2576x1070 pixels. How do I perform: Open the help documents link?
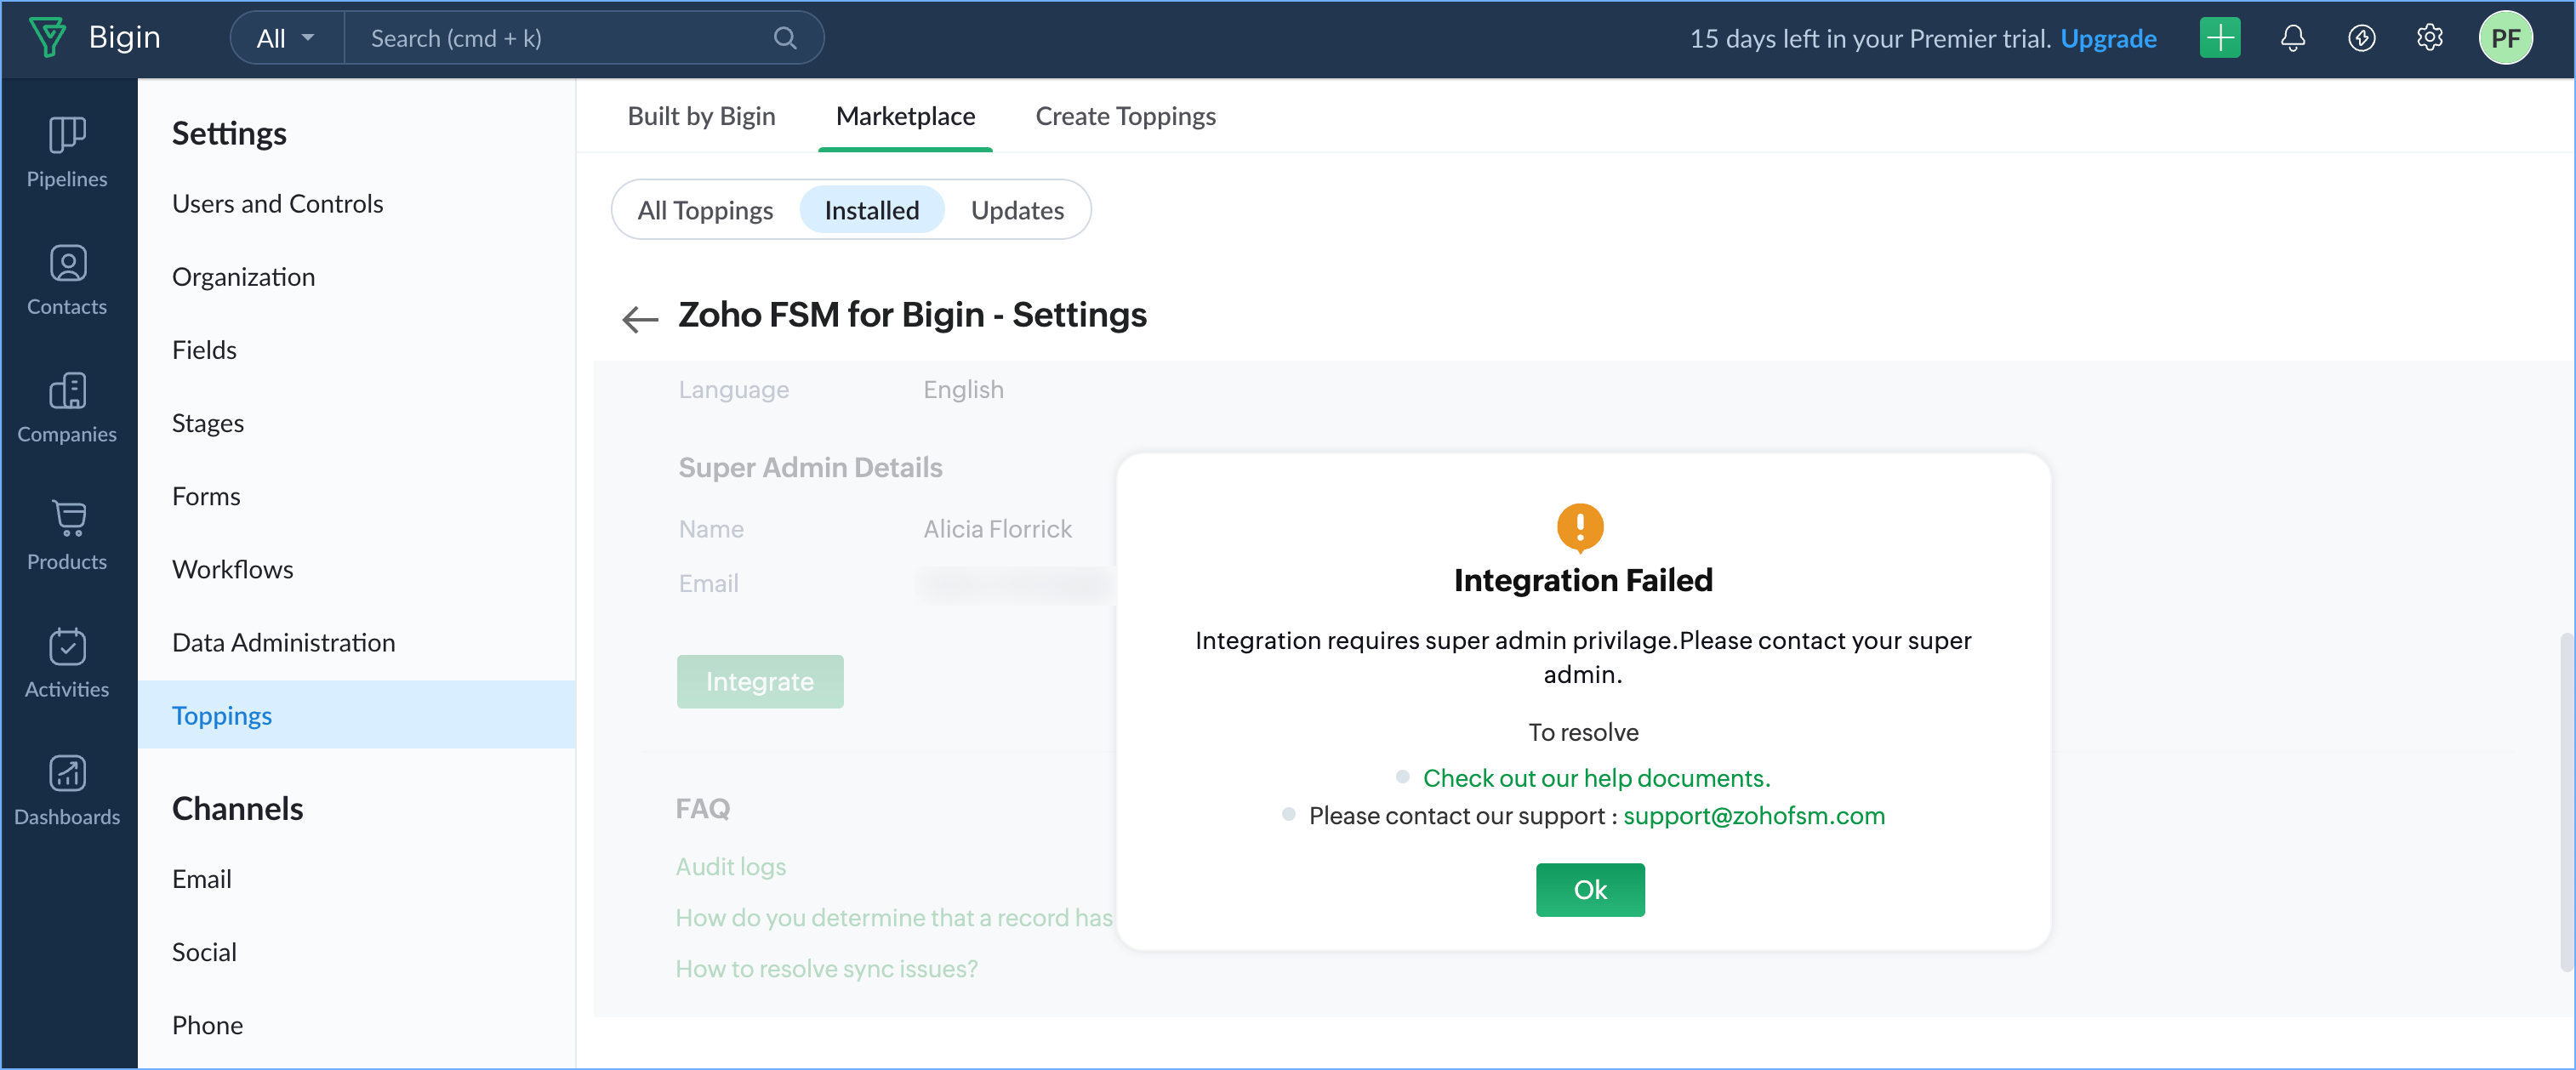click(x=1596, y=777)
